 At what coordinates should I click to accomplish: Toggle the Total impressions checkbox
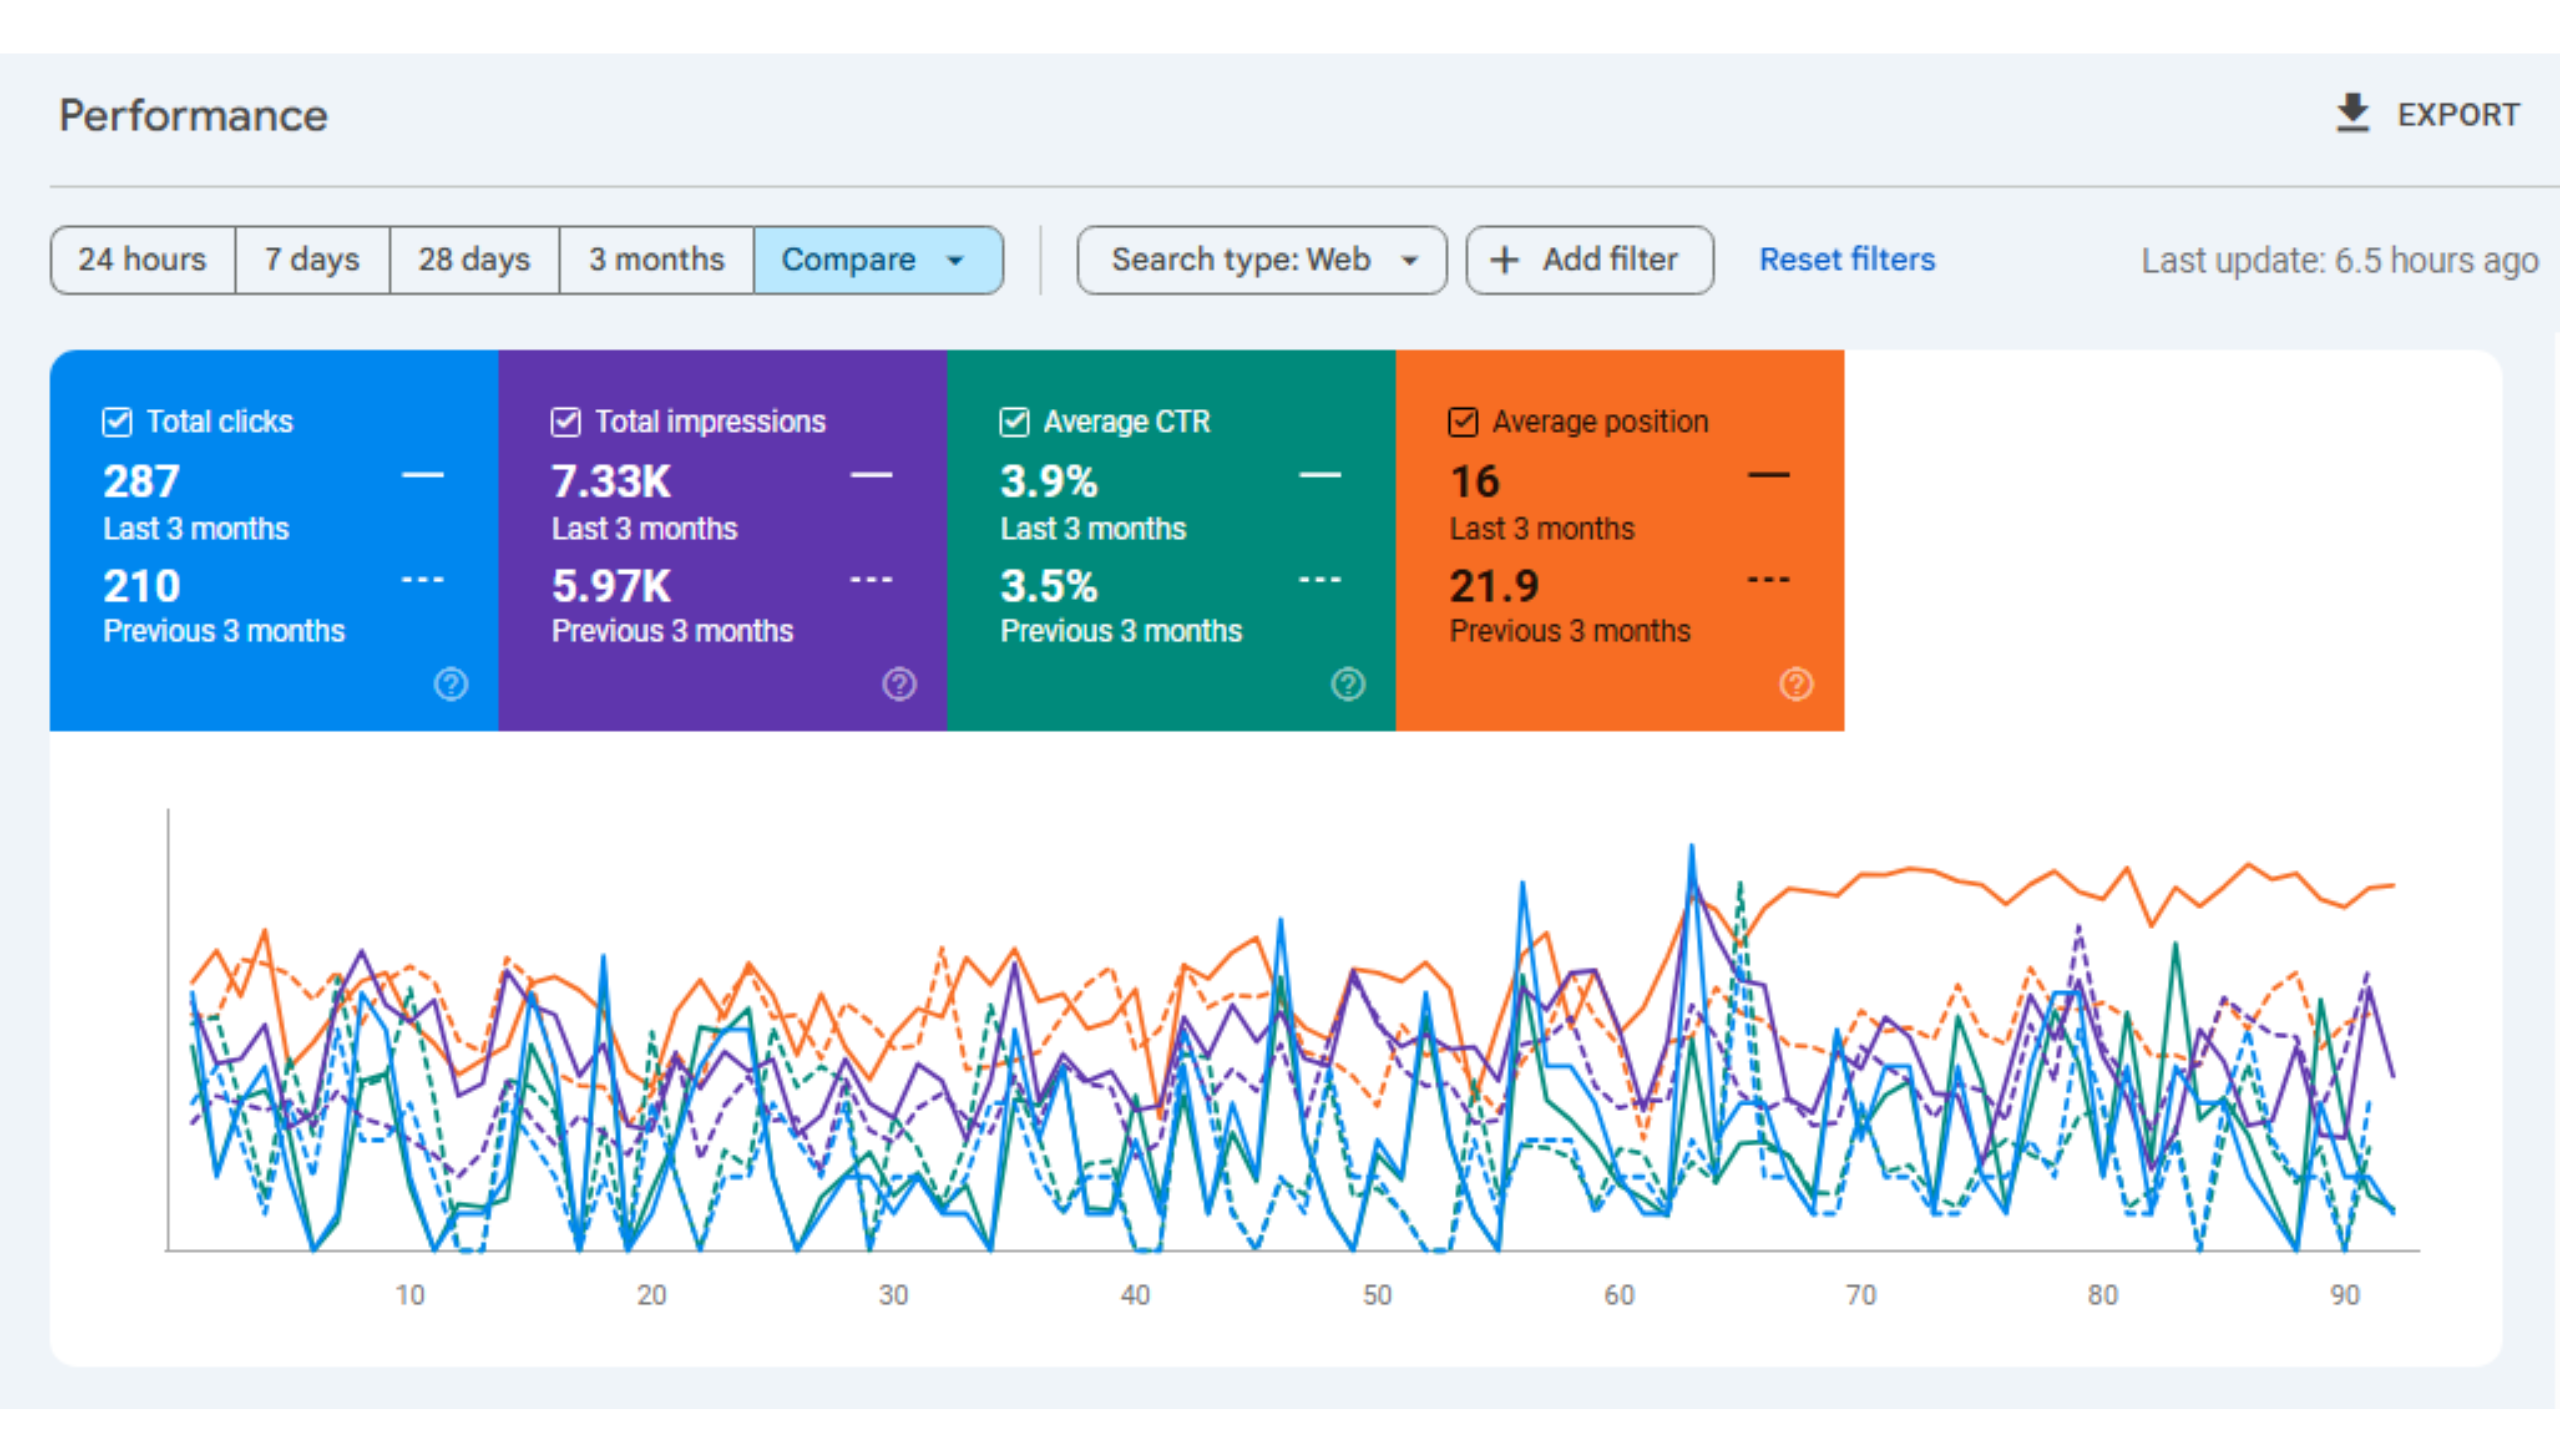(565, 422)
